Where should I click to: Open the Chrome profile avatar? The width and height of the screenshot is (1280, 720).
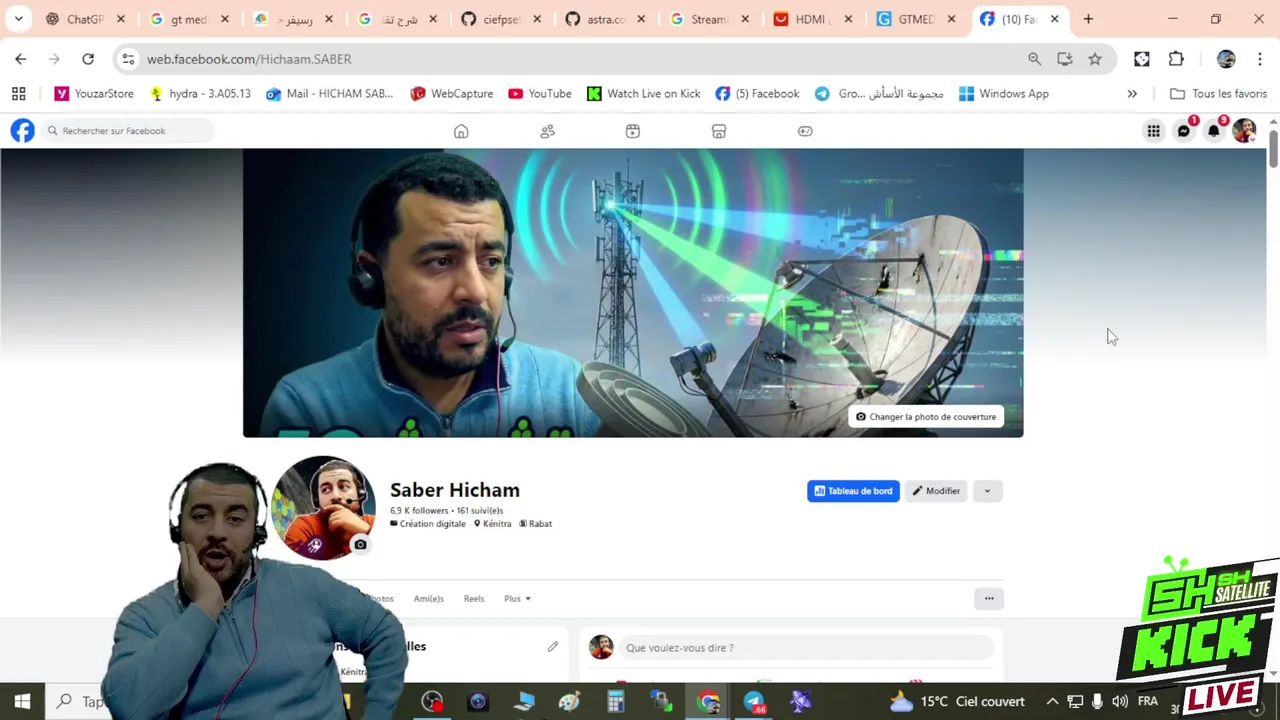pyautogui.click(x=1226, y=59)
